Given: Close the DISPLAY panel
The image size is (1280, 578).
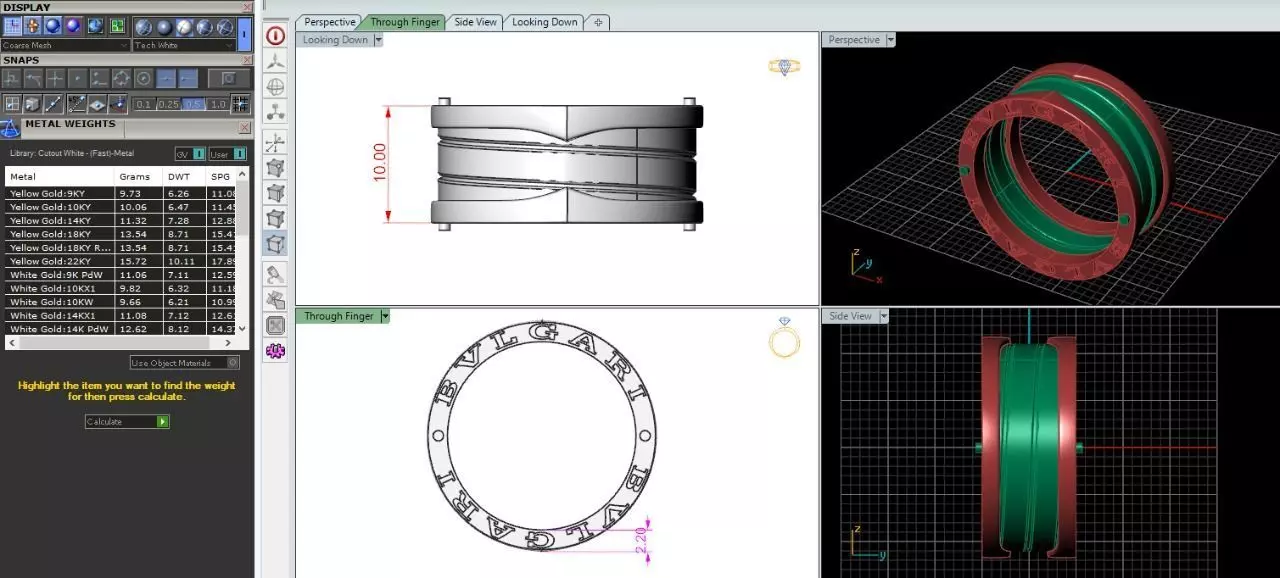Looking at the screenshot, I should [246, 7].
